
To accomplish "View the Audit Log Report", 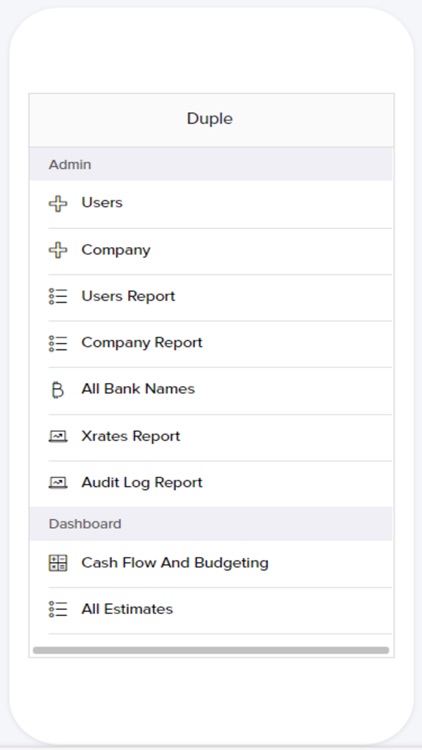I will pyautogui.click(x=211, y=484).
